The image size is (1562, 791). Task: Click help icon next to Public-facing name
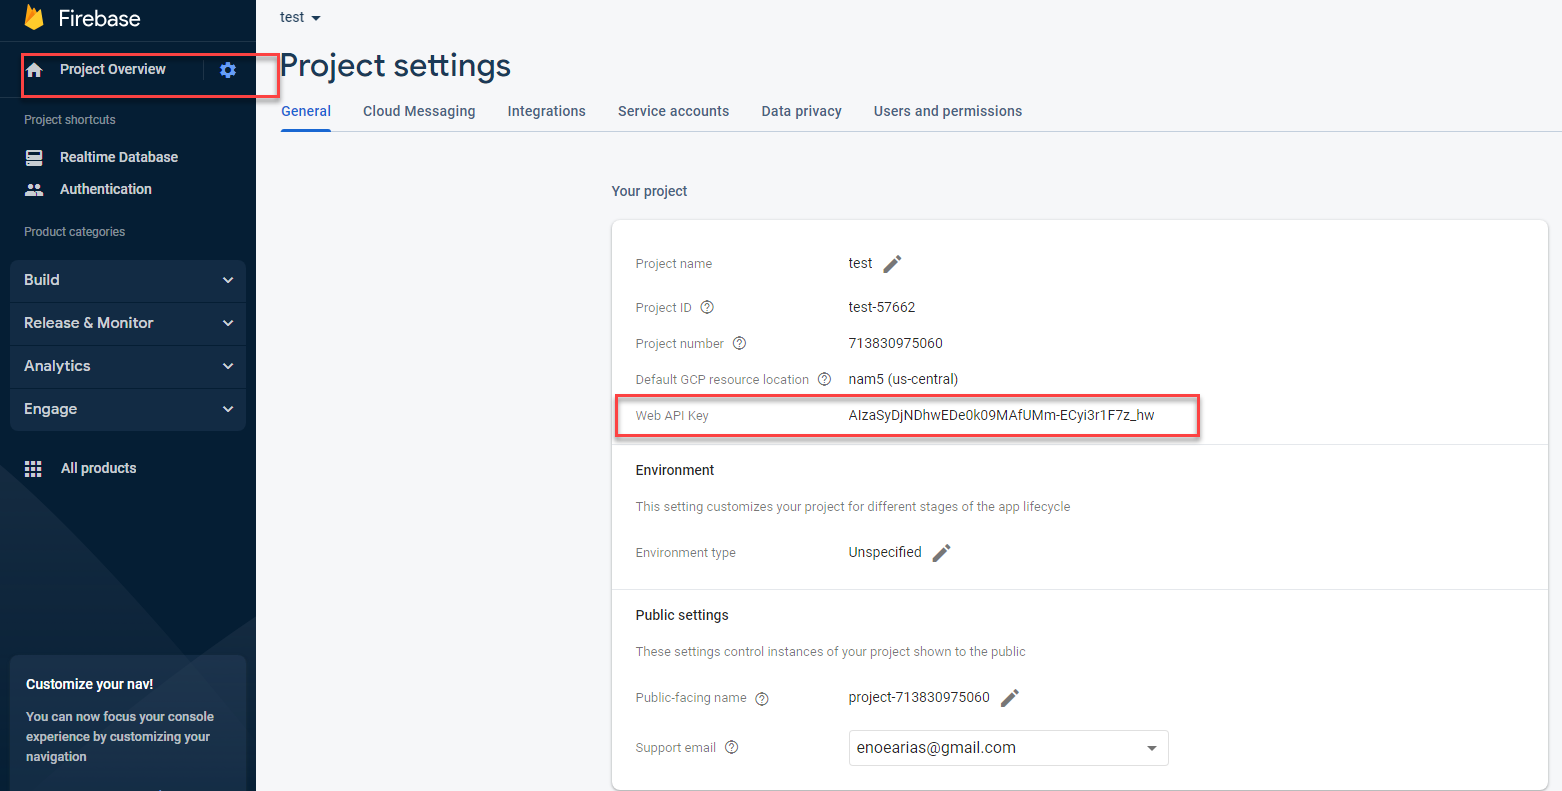pos(762,699)
